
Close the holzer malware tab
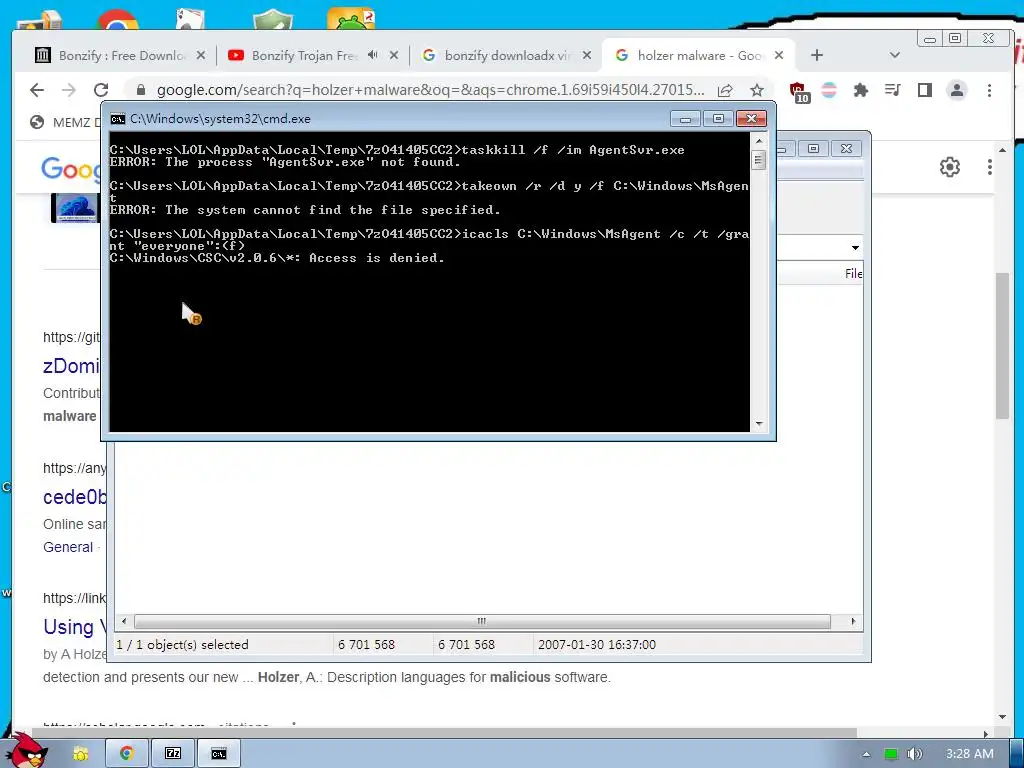[x=778, y=56]
